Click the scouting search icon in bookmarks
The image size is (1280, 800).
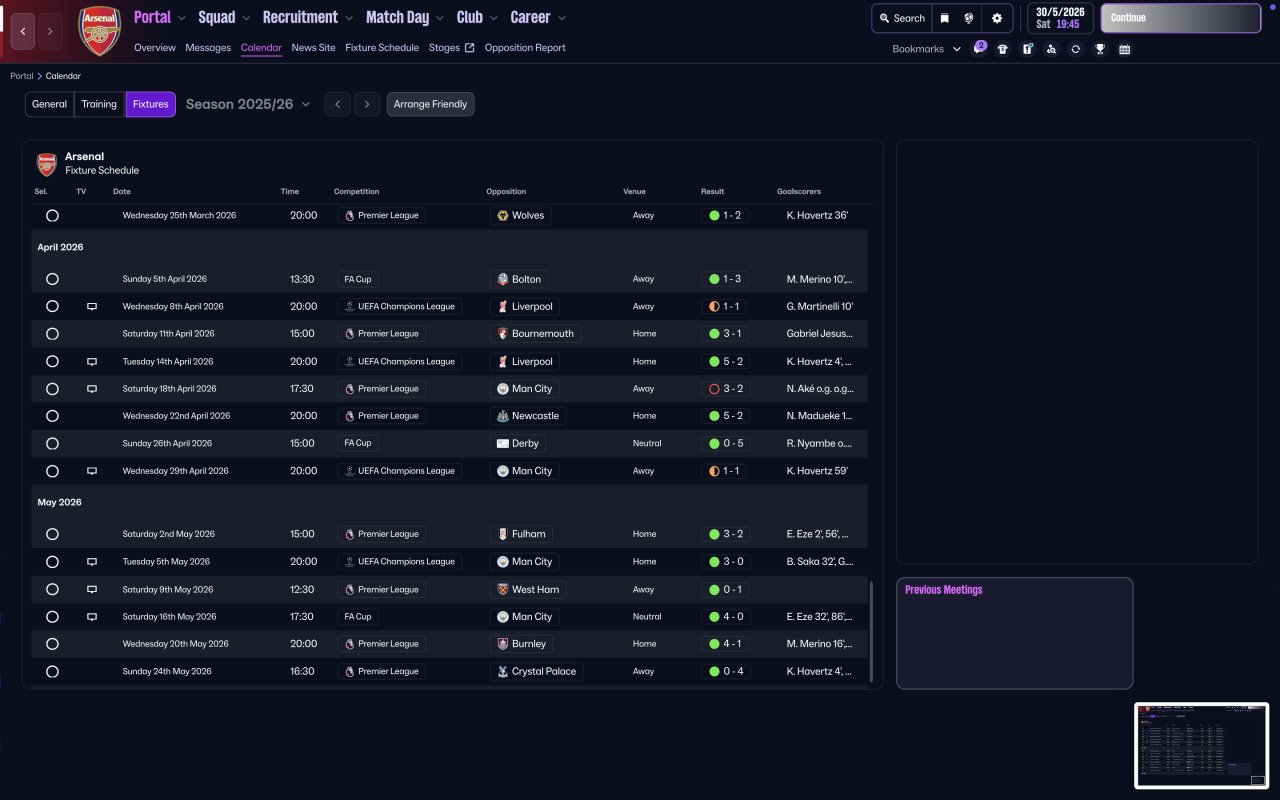tap(1051, 49)
